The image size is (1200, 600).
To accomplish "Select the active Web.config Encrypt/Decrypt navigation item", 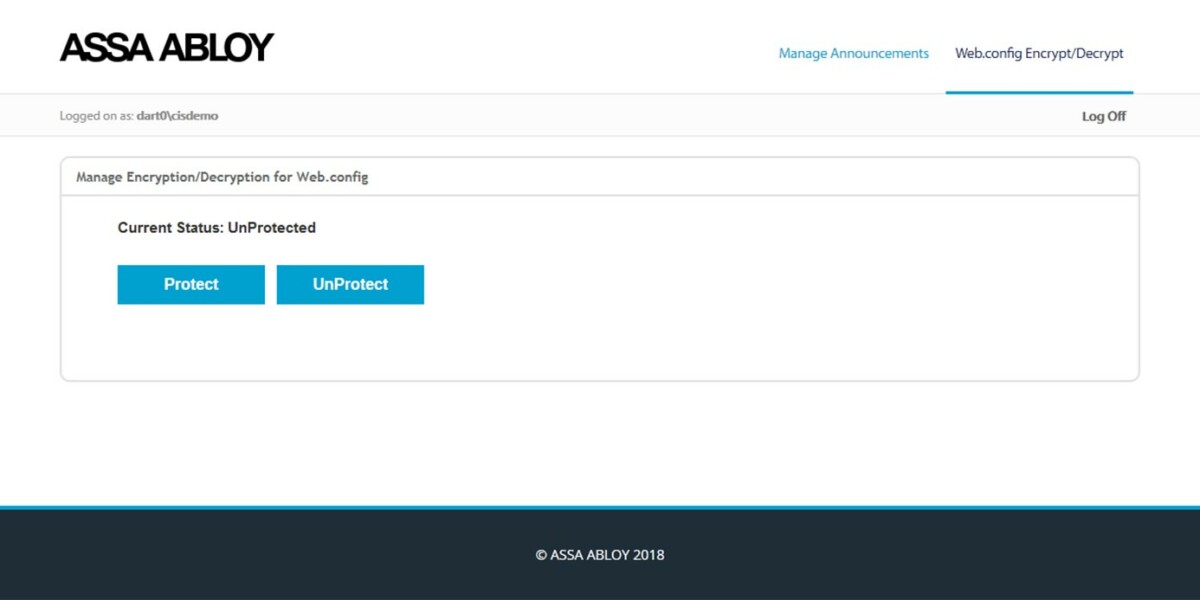I will 1040,53.
